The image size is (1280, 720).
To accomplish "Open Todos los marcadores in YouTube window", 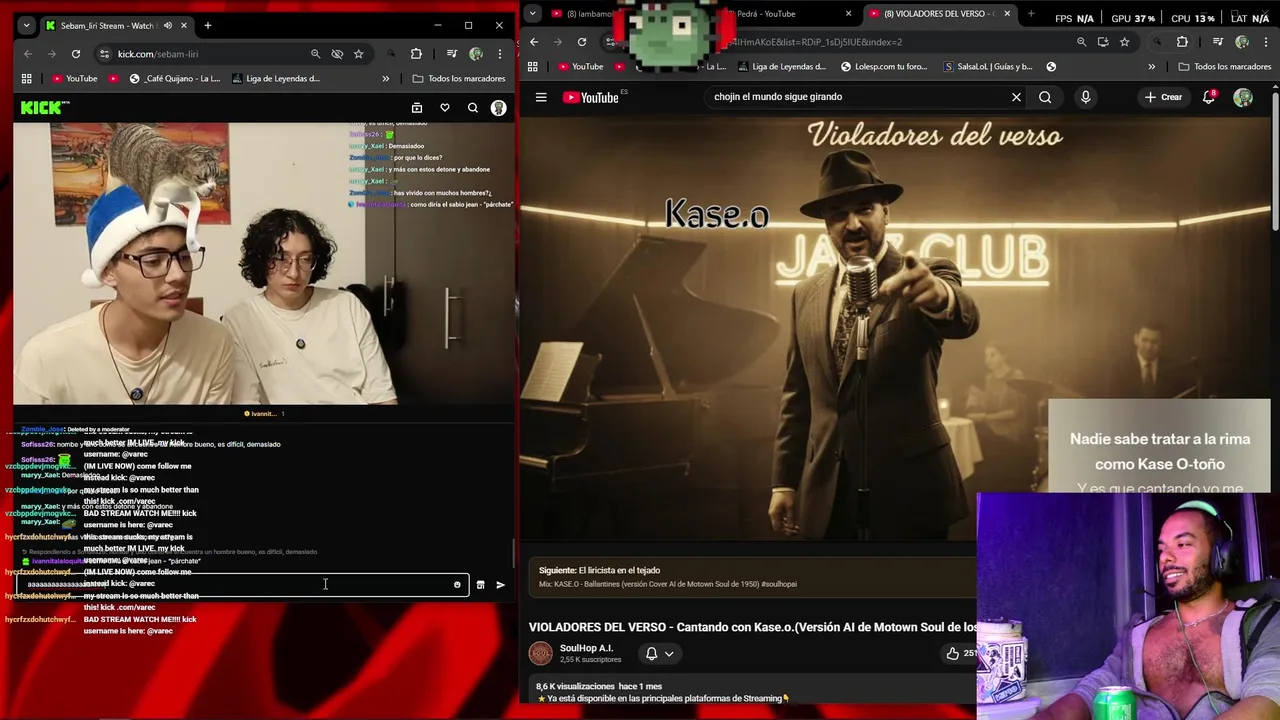I will coord(1224,67).
